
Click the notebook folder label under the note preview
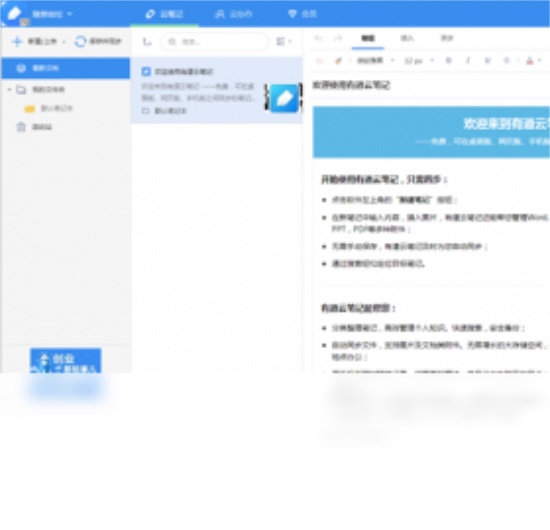pos(164,111)
